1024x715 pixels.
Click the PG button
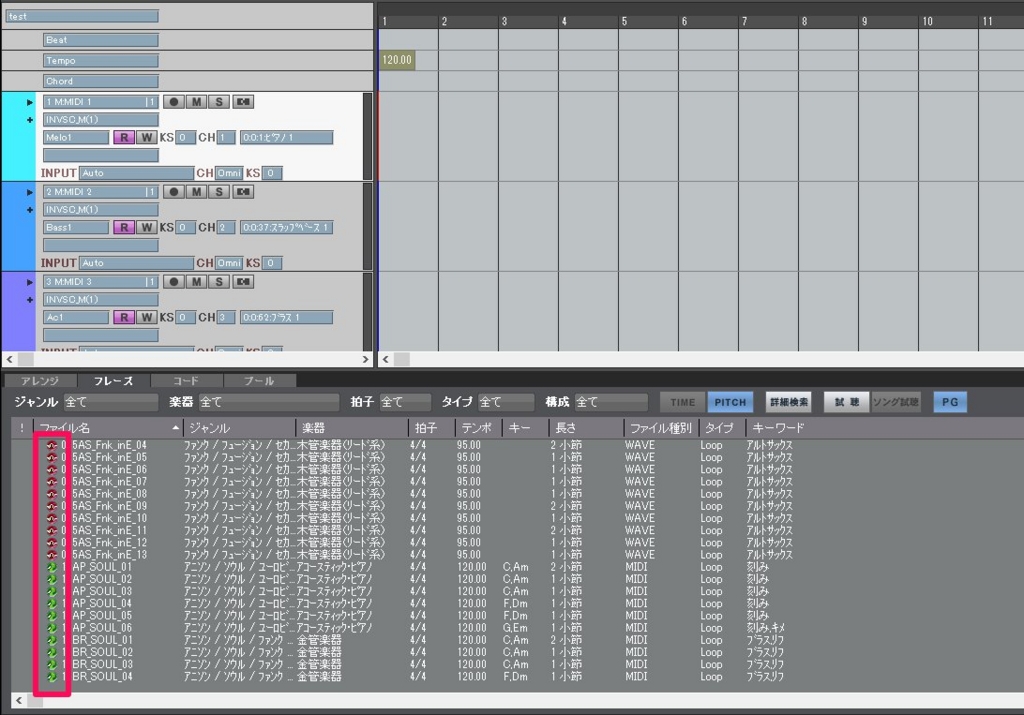coord(950,402)
